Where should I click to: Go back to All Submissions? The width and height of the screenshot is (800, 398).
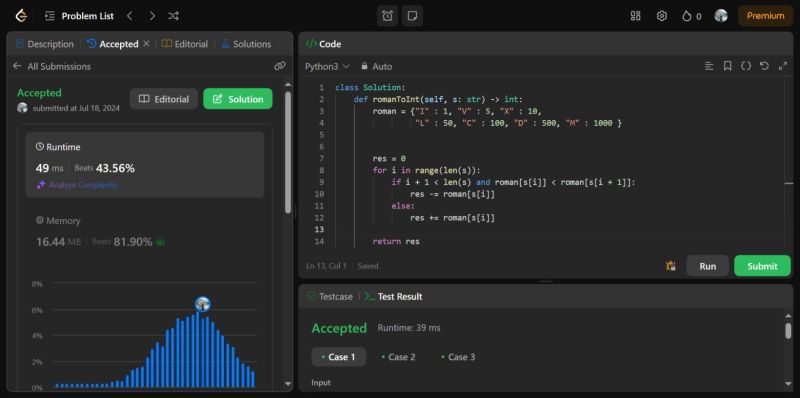pos(52,66)
